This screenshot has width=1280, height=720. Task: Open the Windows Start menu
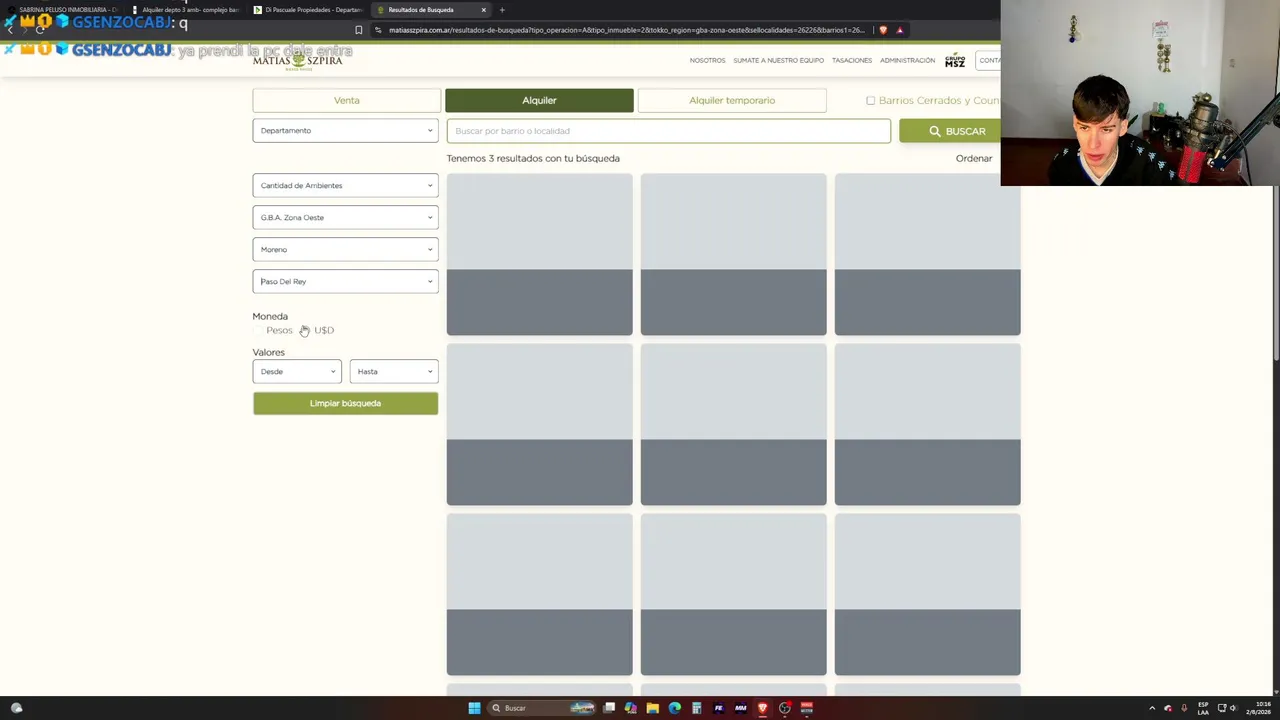(x=474, y=708)
